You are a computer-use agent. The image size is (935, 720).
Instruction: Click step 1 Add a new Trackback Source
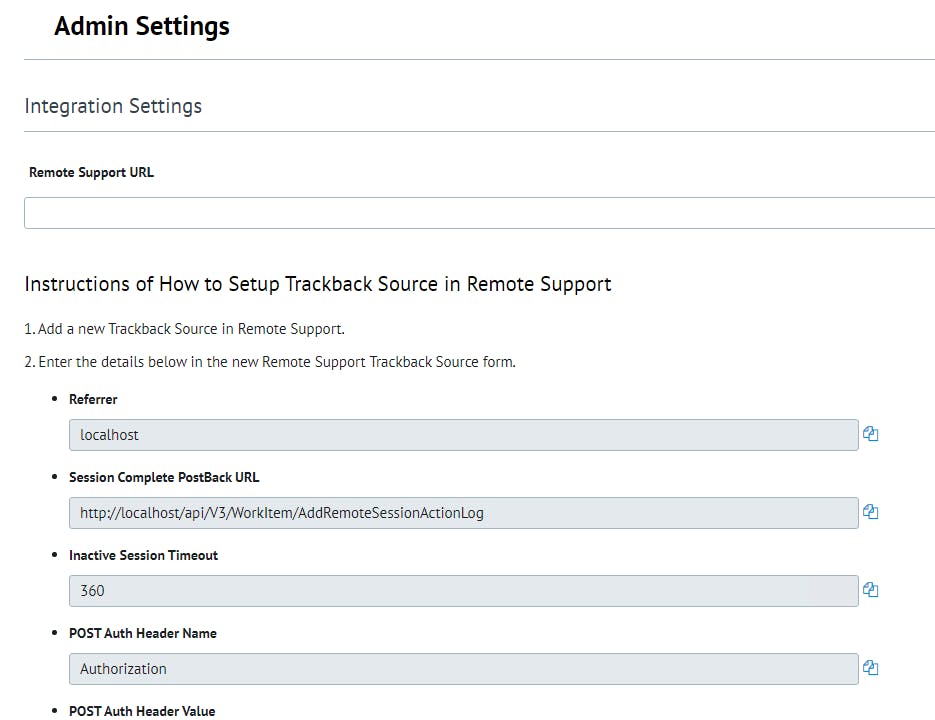coord(185,329)
